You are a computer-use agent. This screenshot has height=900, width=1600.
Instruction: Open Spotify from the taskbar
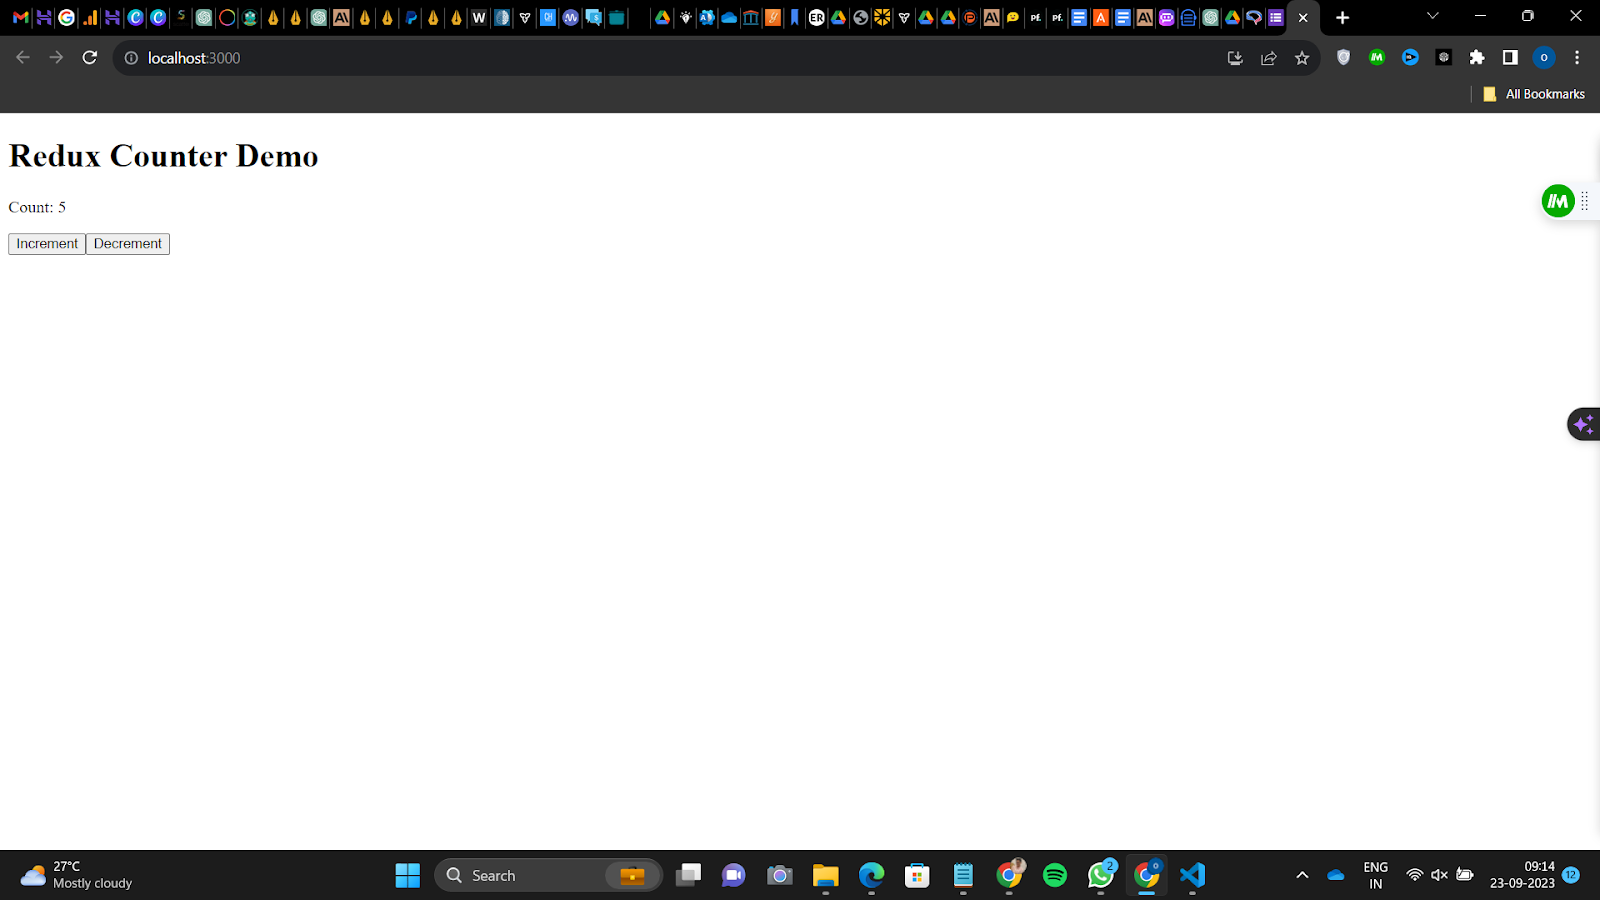pyautogui.click(x=1055, y=876)
